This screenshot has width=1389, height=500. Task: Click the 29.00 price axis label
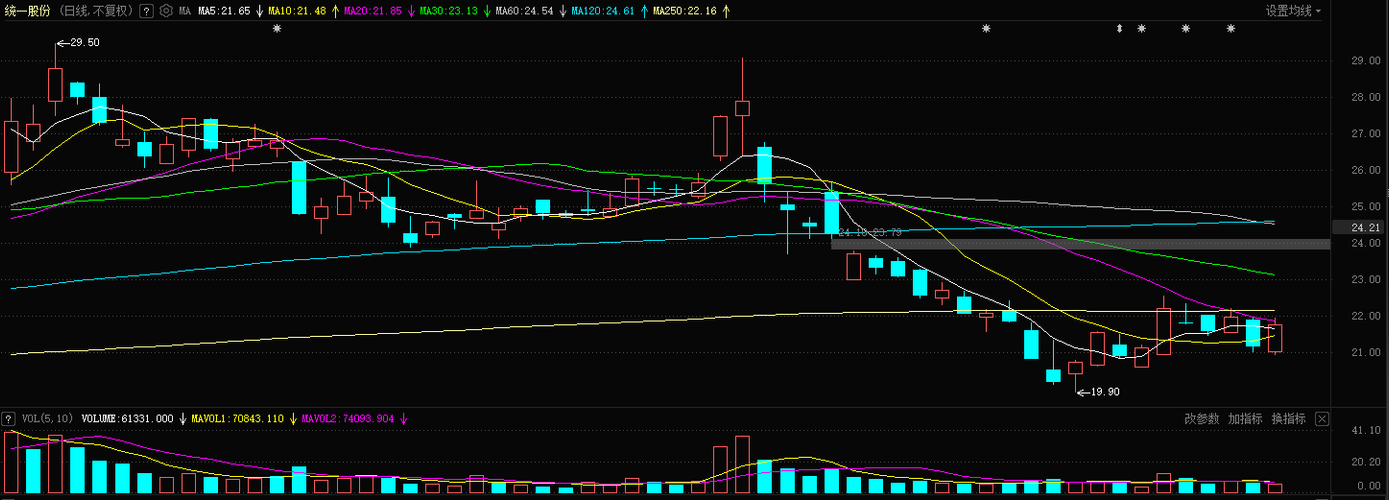pos(1365,61)
